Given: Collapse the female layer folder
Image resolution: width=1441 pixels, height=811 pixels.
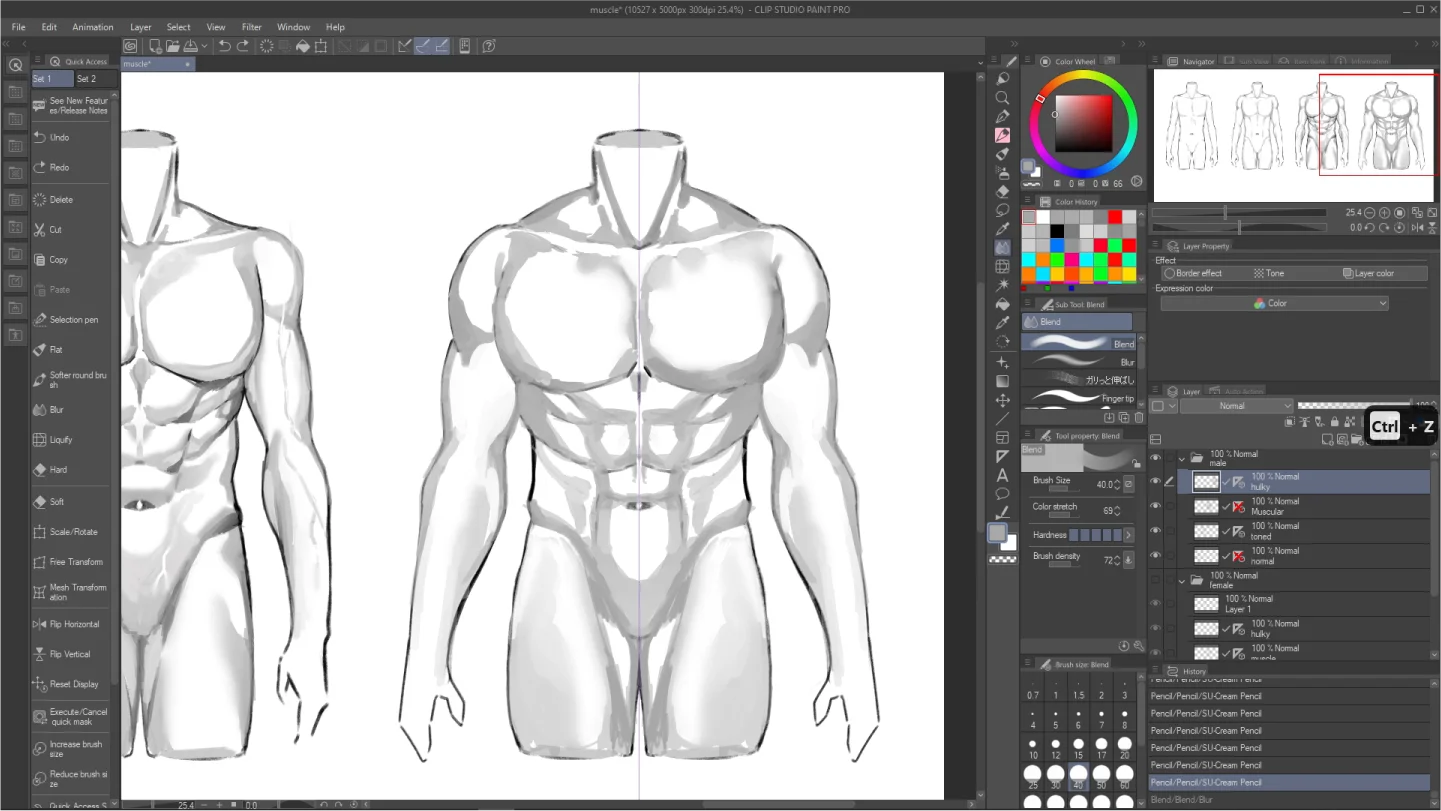Looking at the screenshot, I should pos(1181,580).
